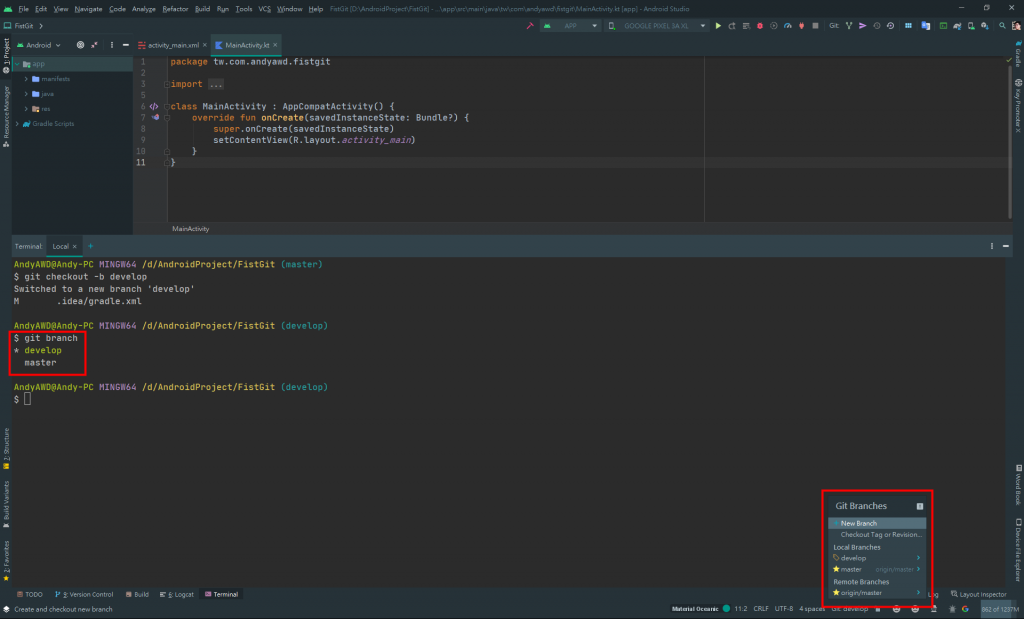Open the Build menu
This screenshot has width=1024, height=619.
tap(202, 9)
